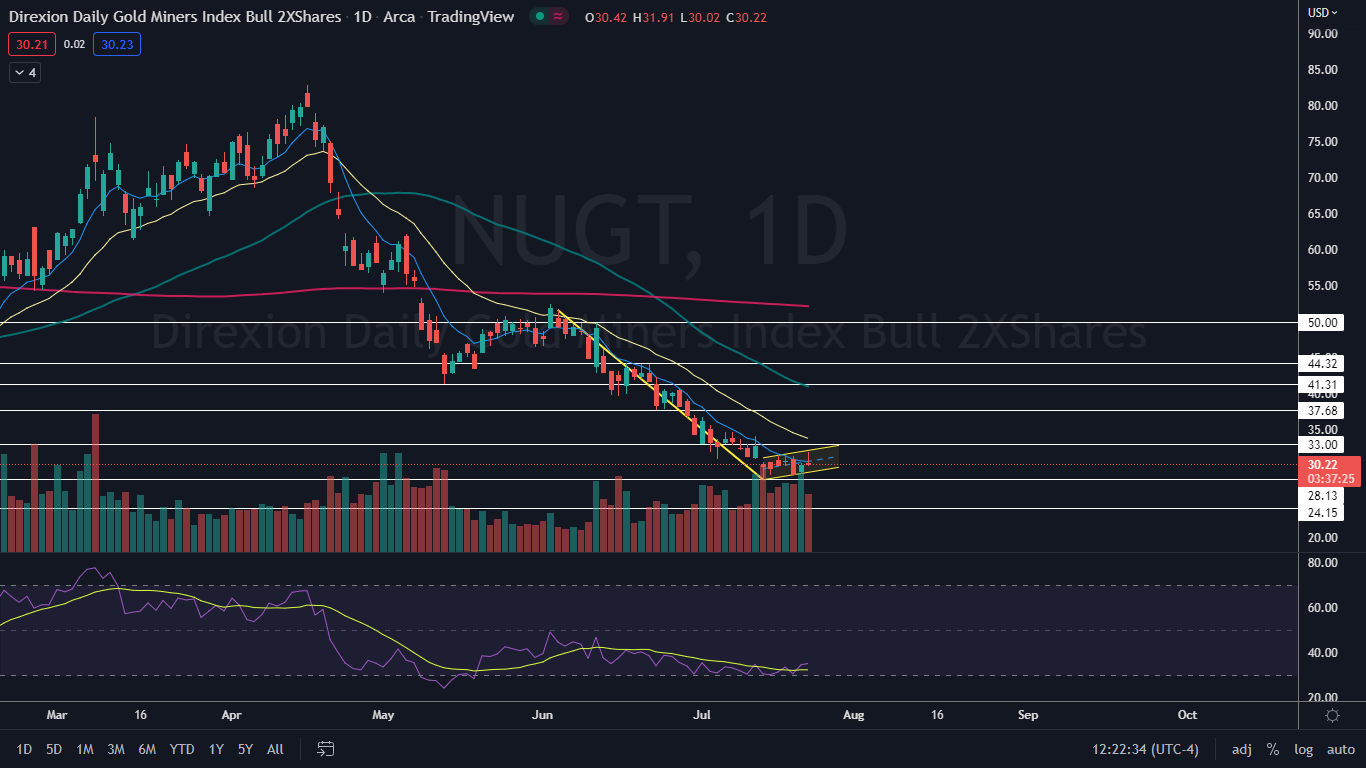Viewport: 1366px width, 768px height.
Task: Select the 3M time range
Action: [116, 749]
